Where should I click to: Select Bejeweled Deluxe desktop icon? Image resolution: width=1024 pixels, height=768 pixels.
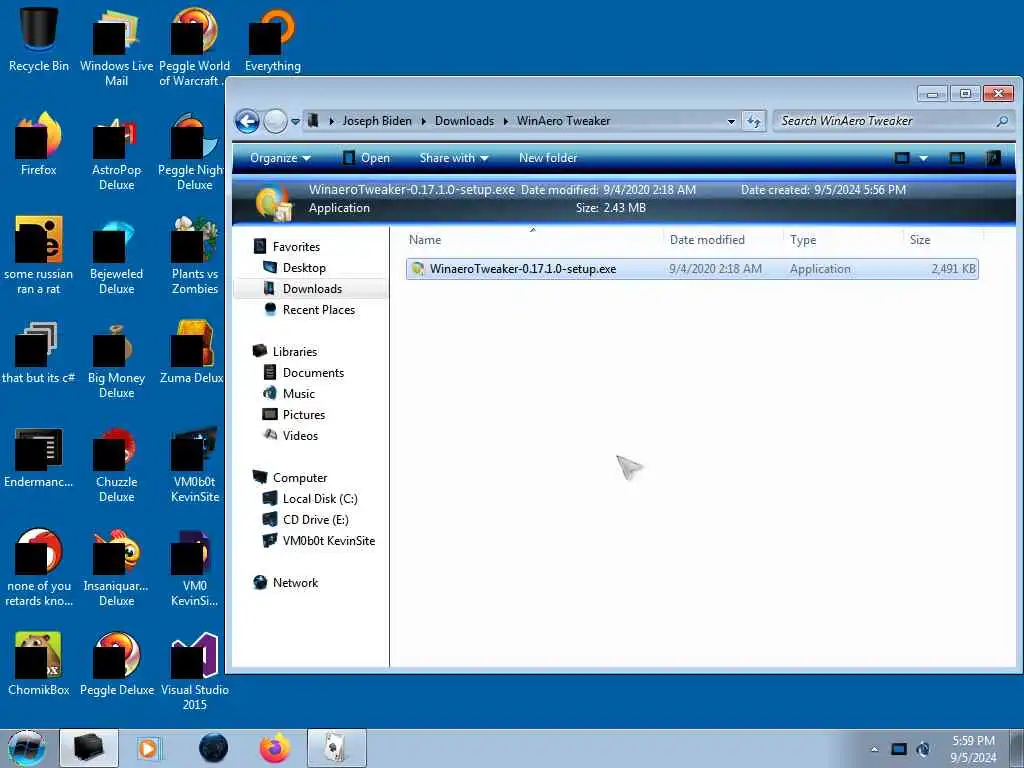[x=116, y=255]
